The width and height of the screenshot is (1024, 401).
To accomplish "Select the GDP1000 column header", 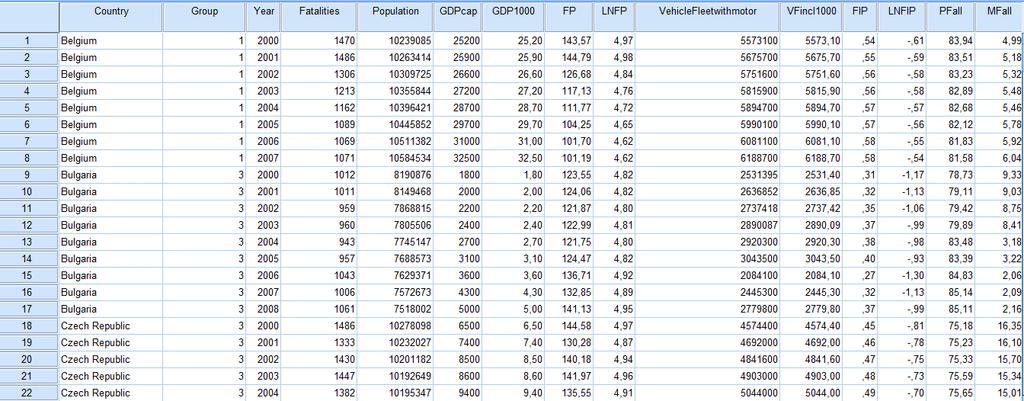I will click(x=514, y=16).
